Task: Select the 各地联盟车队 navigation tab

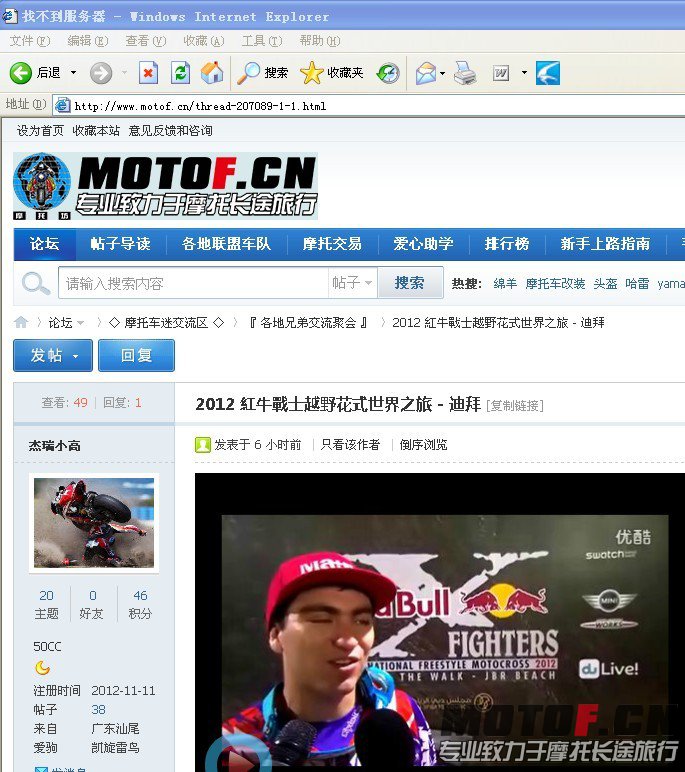Action: click(x=226, y=244)
